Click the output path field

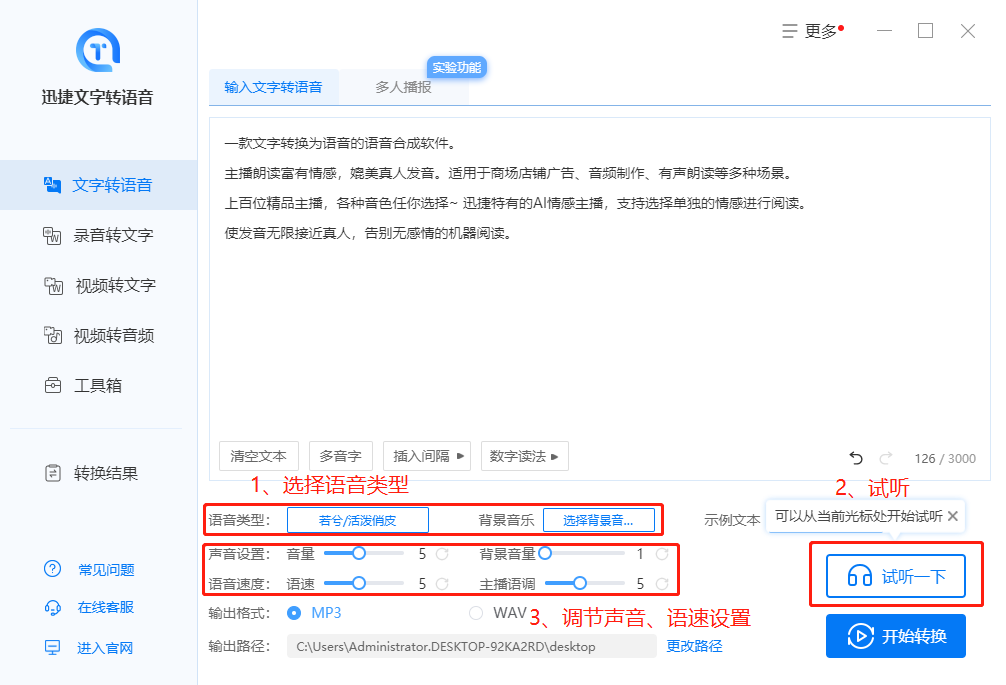tap(472, 647)
